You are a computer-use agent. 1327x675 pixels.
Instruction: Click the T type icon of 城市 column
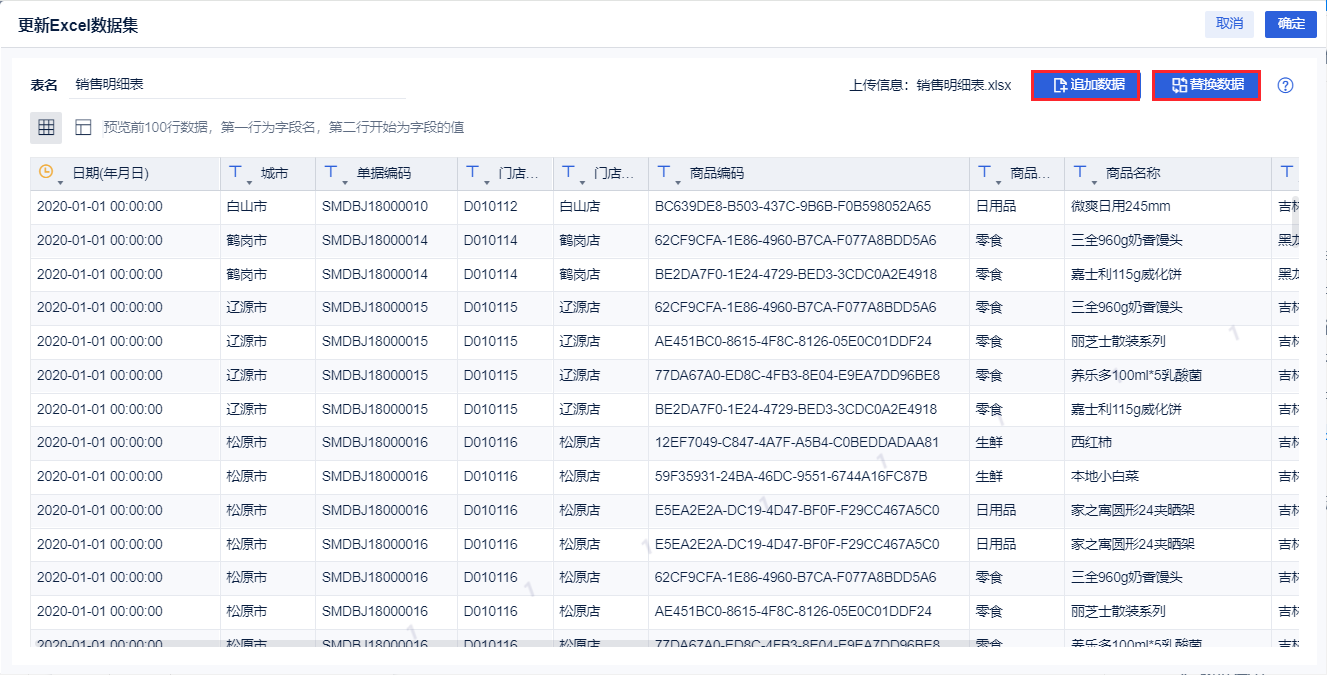pyautogui.click(x=235, y=172)
